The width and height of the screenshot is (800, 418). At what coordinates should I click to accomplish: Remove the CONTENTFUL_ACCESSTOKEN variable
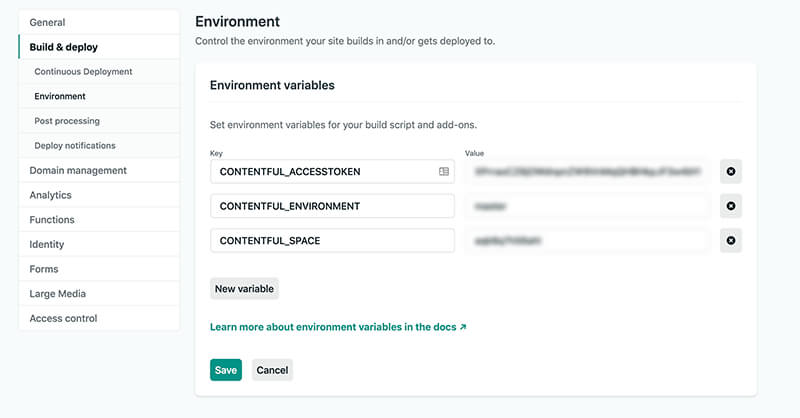pos(730,172)
